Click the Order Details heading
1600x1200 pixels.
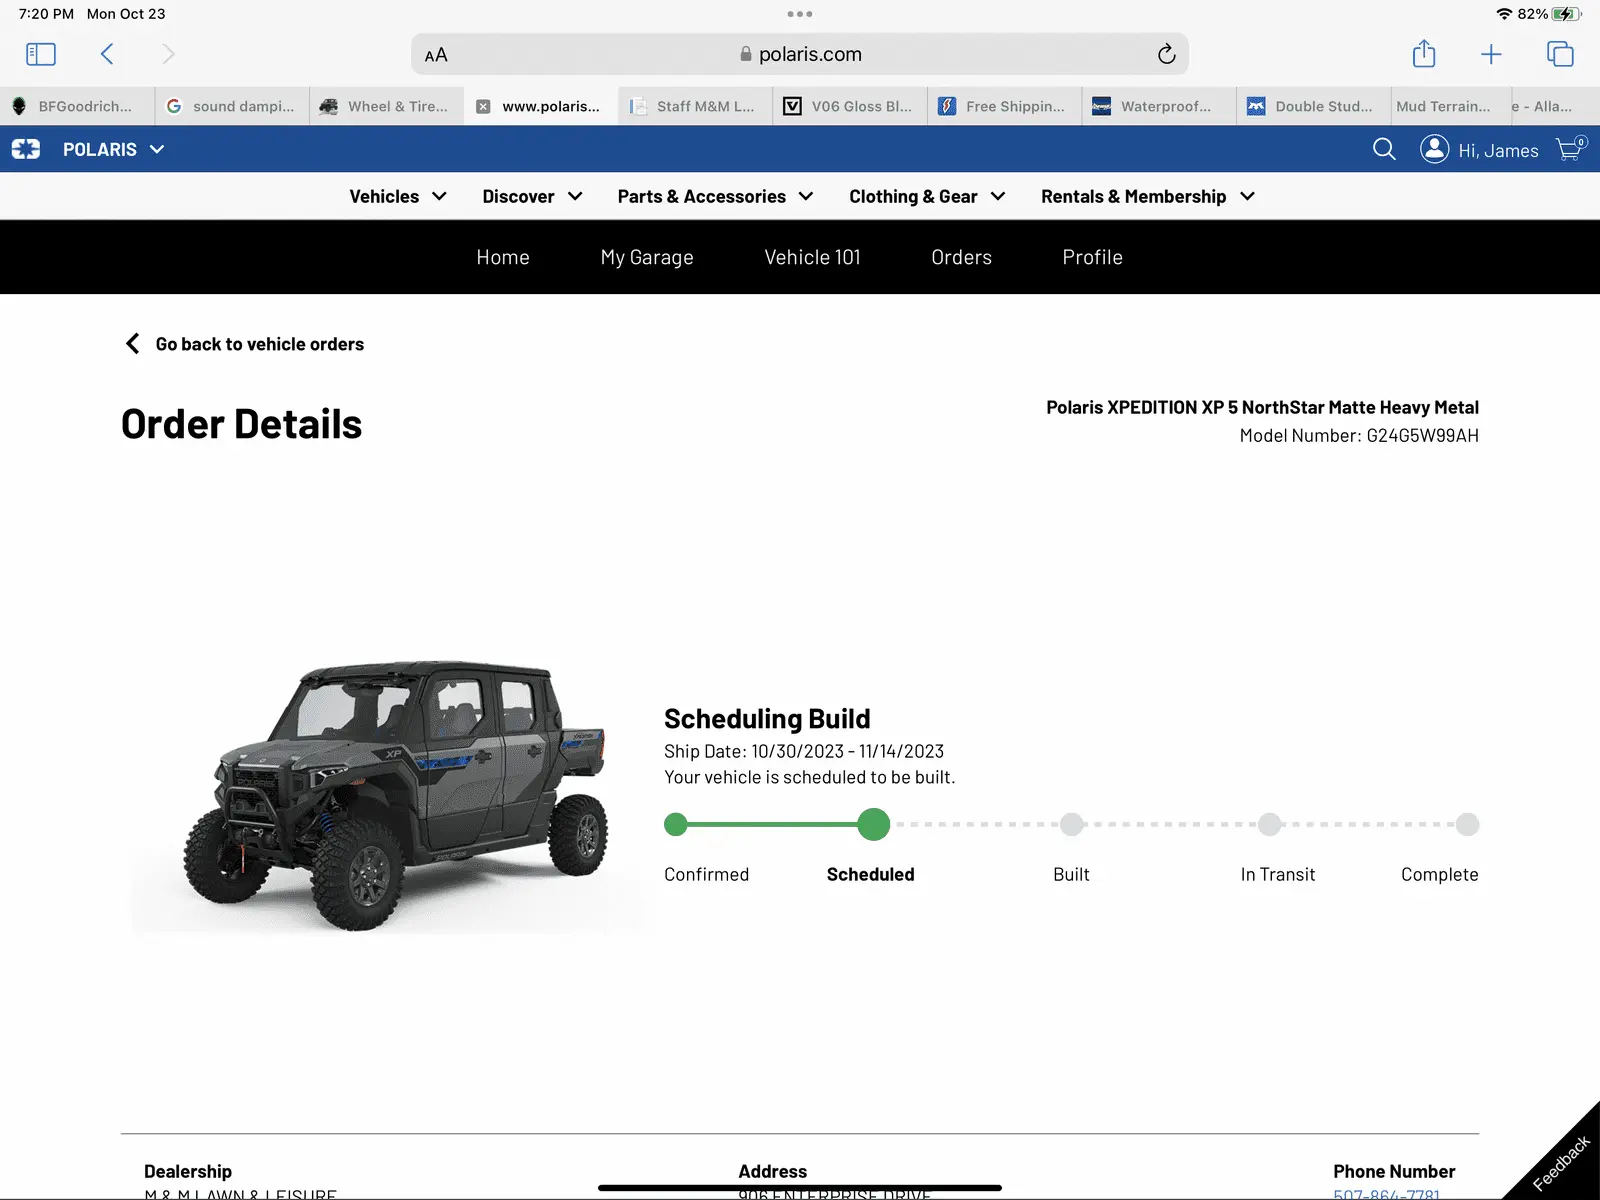coord(241,424)
